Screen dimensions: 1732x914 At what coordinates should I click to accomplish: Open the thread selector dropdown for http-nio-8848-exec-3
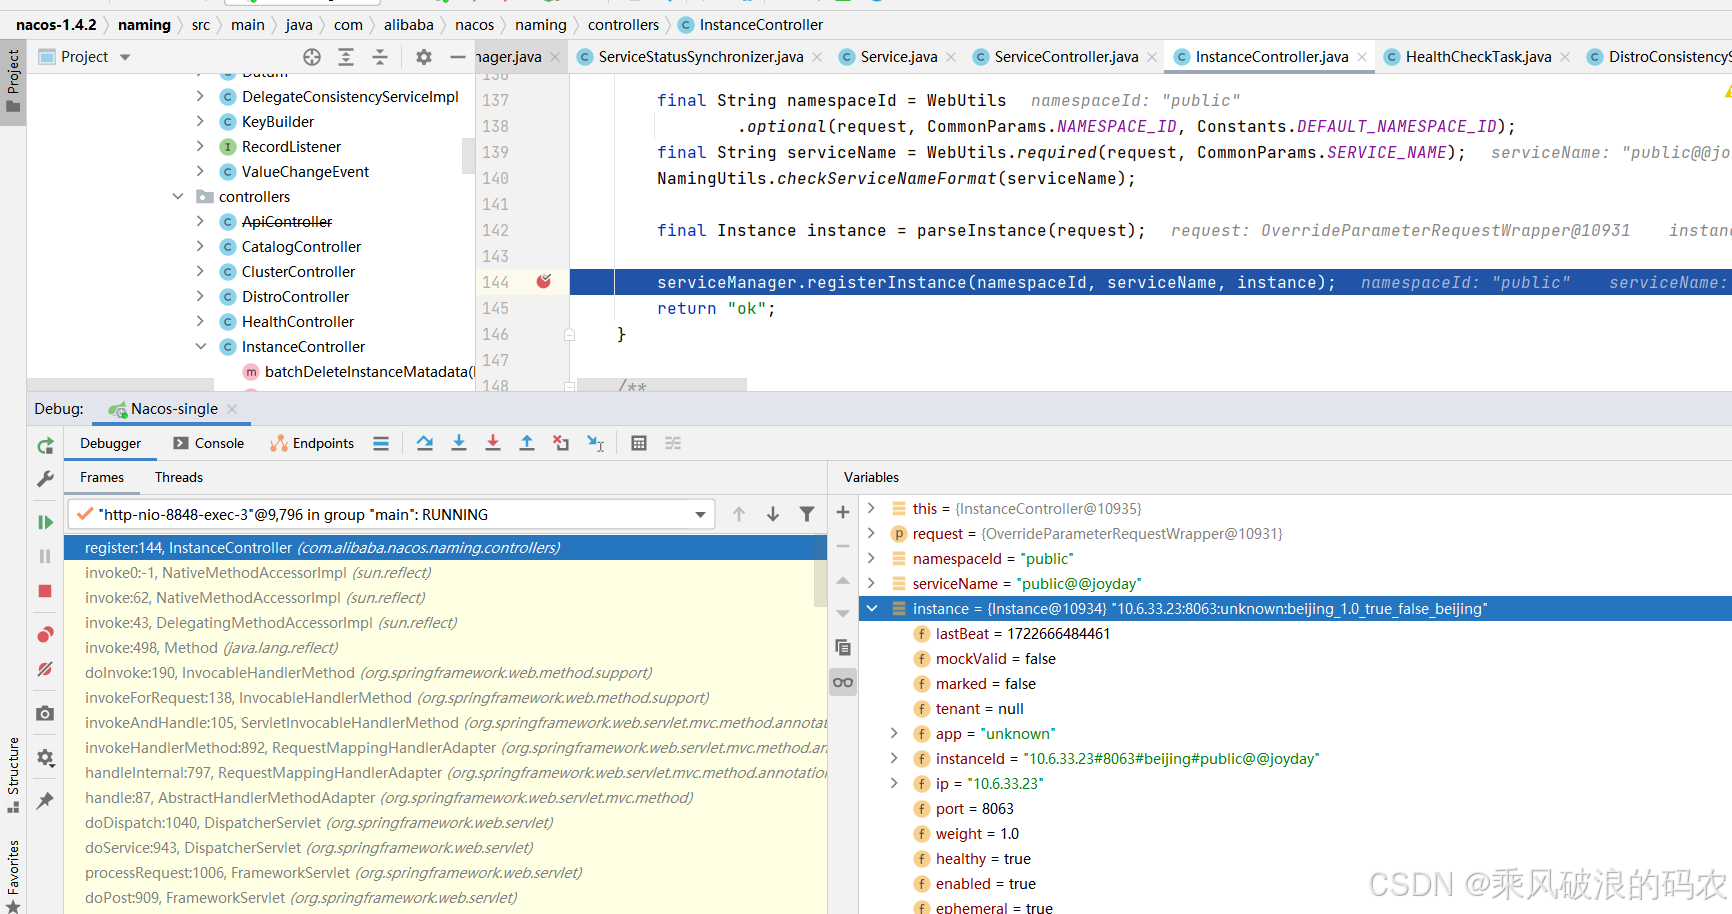click(x=700, y=515)
